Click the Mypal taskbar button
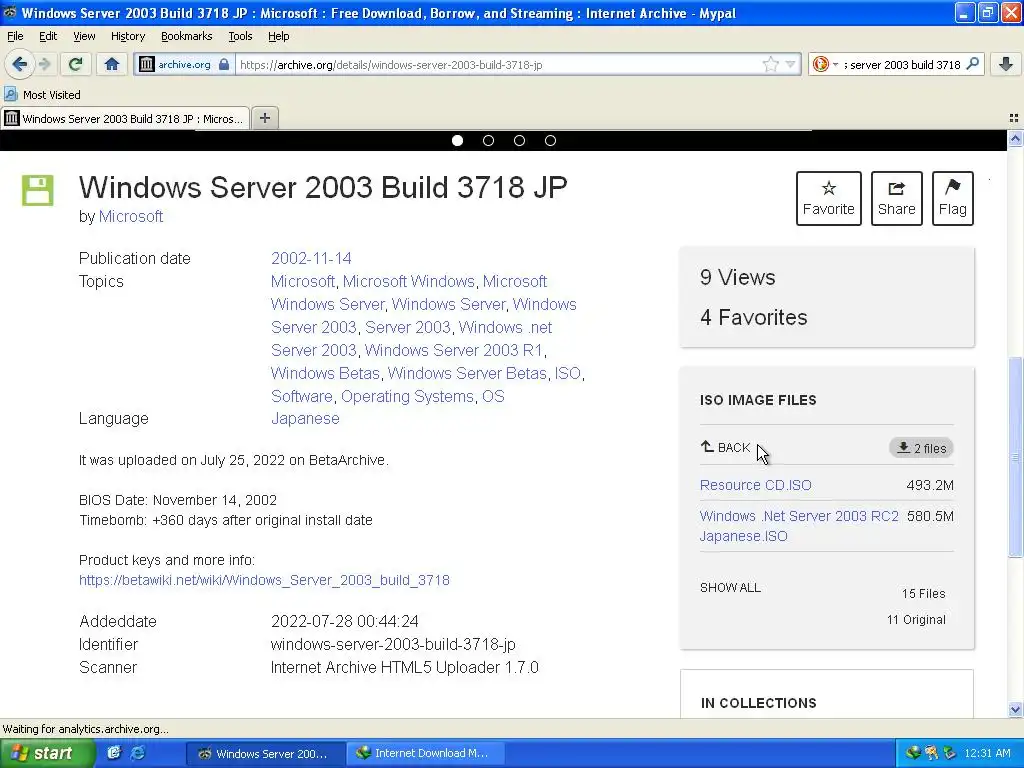 [x=266, y=753]
